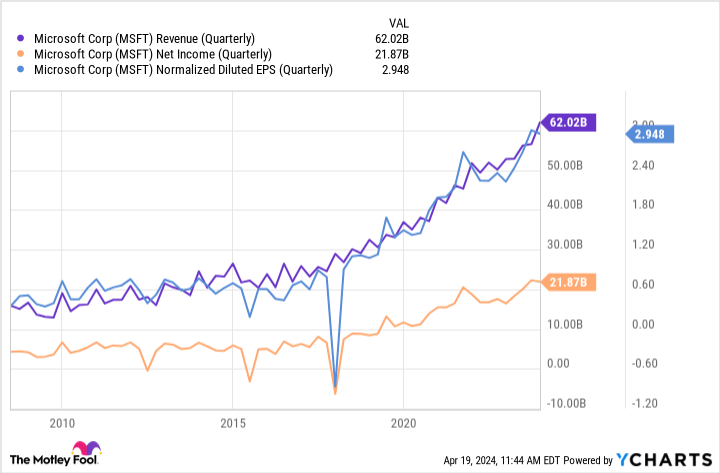Click the 2010 x-axis label

pos(62,422)
